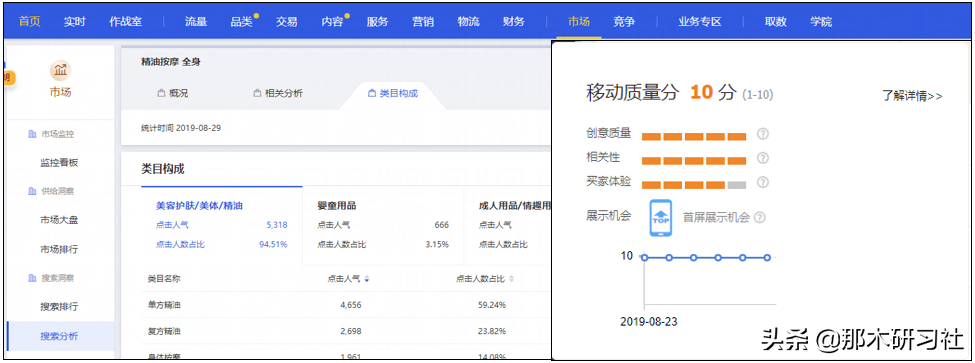The image size is (975, 363).
Task: Open 市场大盘 in the sidebar
Action: 59,220
